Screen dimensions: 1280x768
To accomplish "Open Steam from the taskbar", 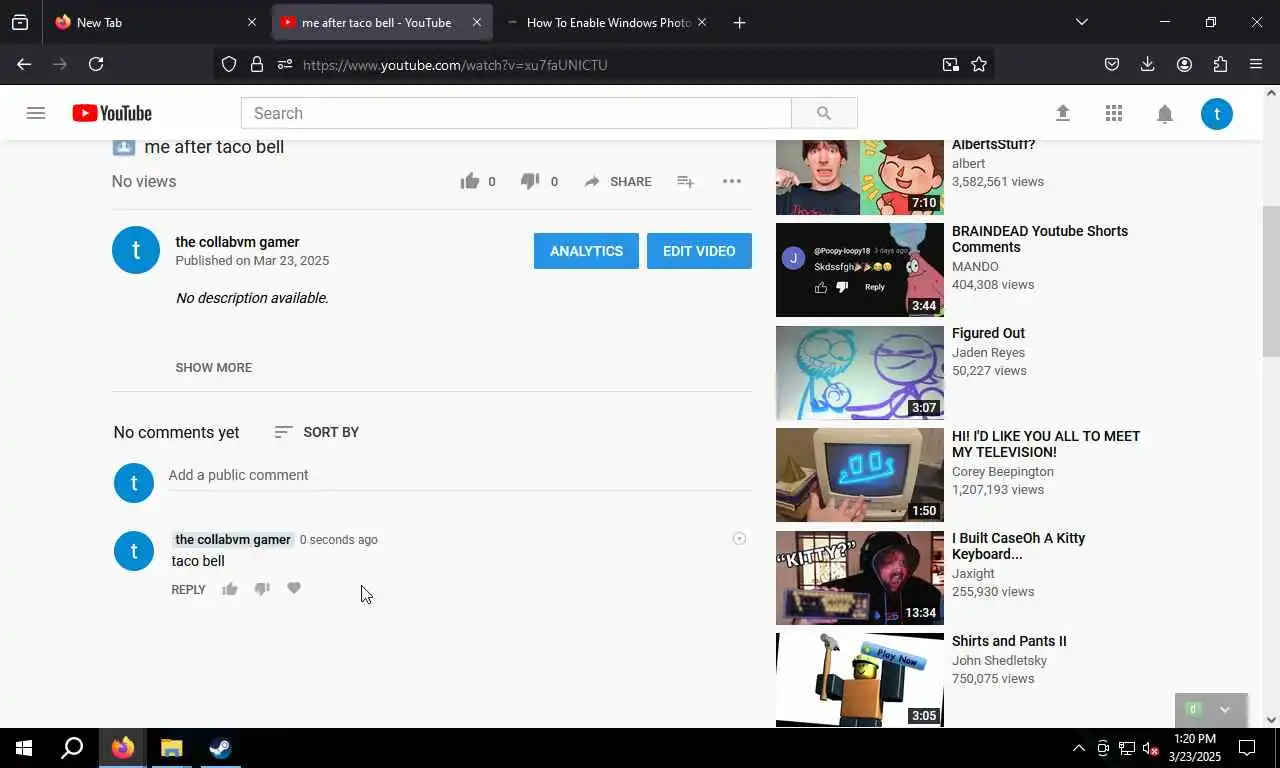I will (220, 748).
